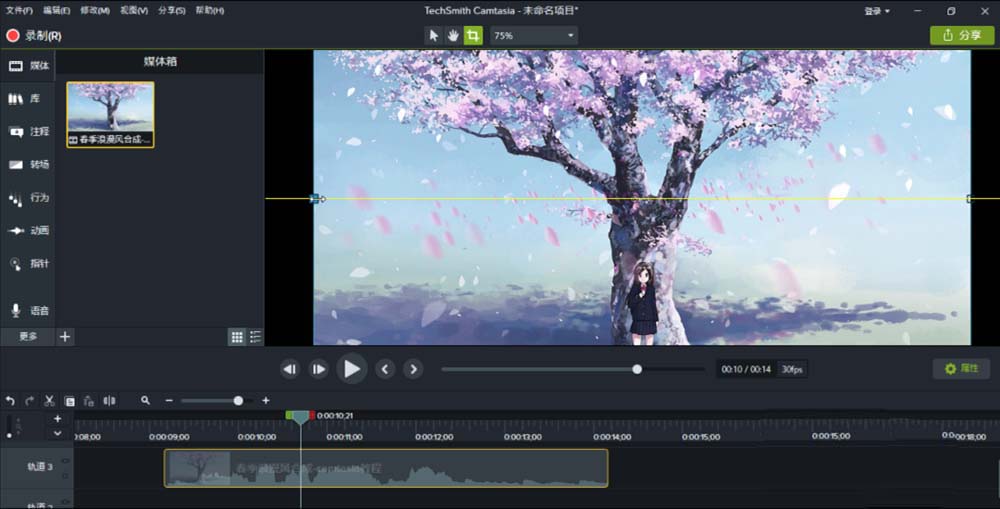Click the green 分享 share button

(x=962, y=36)
